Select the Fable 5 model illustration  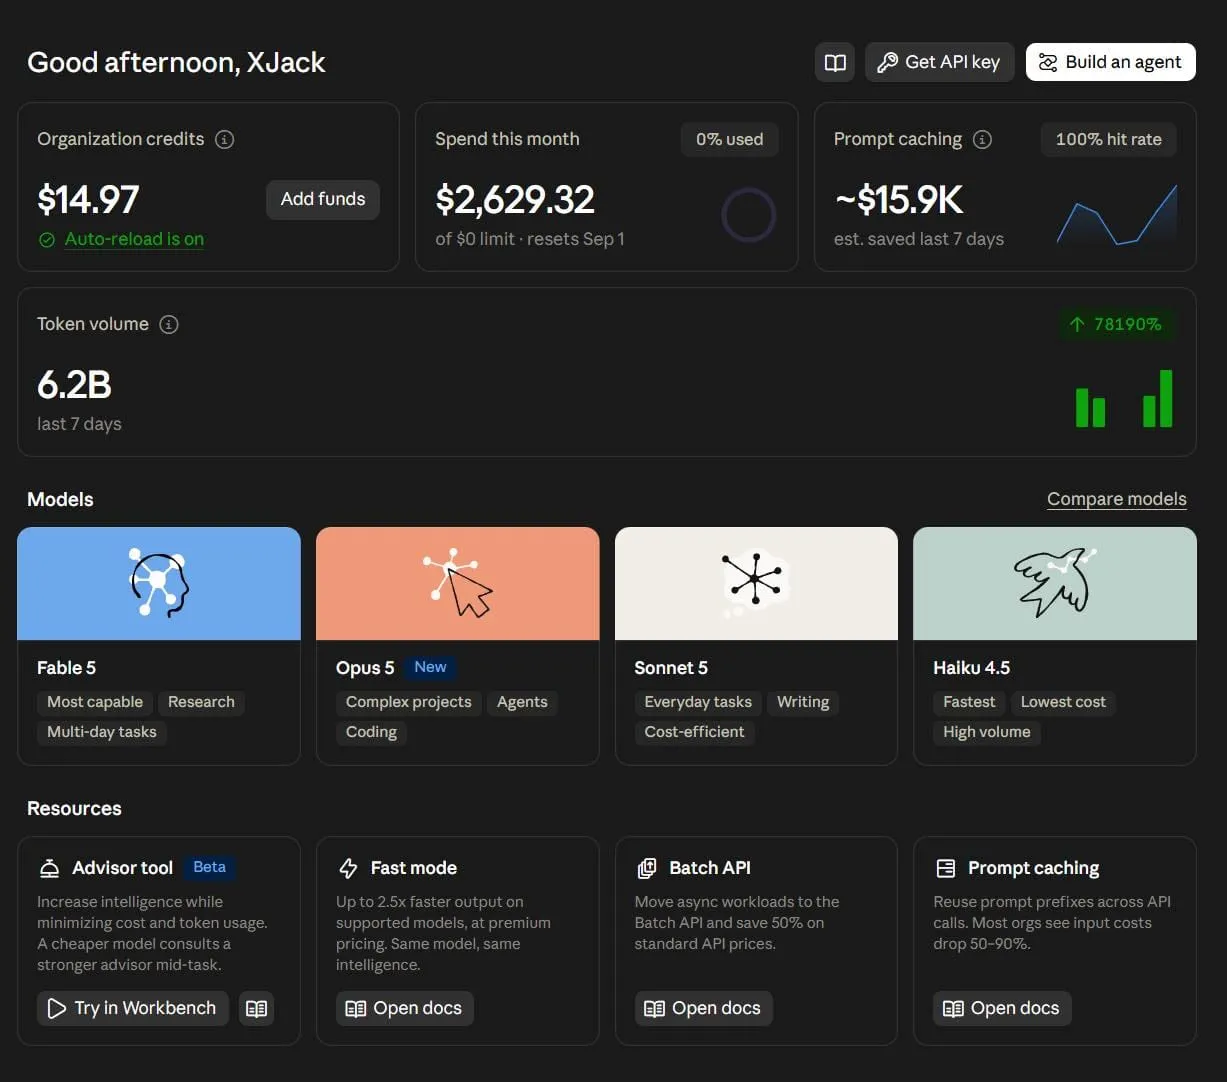159,583
